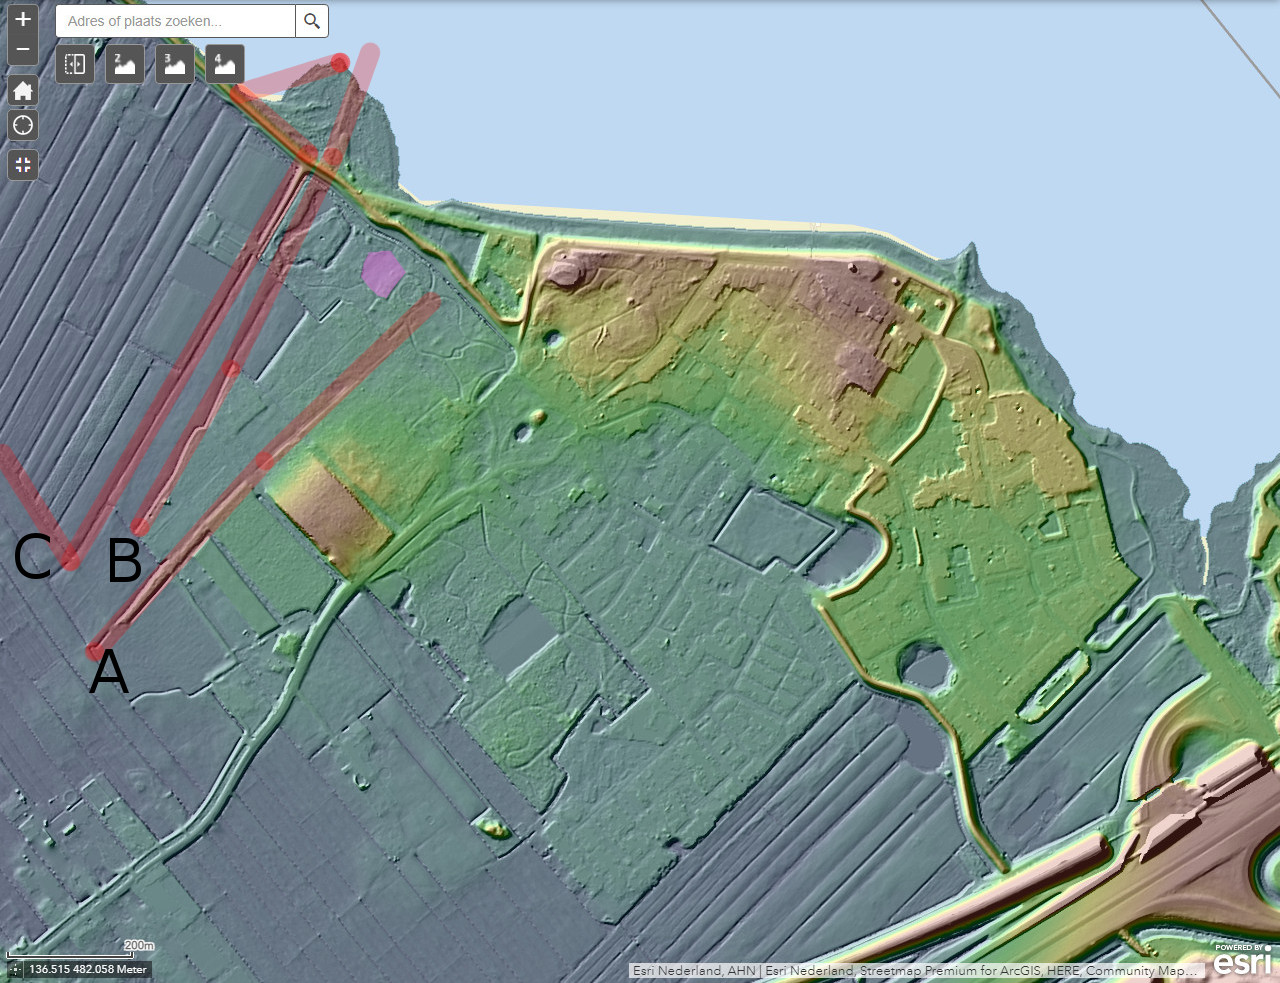This screenshot has height=983, width=1280.
Task: Run the search with the magnifier button
Action: tap(312, 21)
